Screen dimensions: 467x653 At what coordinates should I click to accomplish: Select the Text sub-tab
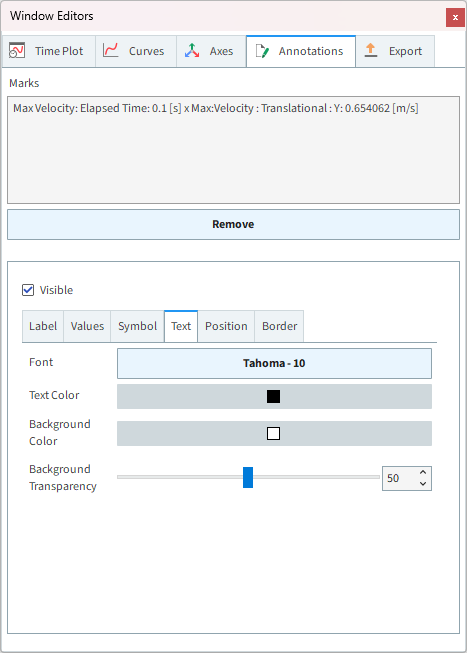(181, 326)
